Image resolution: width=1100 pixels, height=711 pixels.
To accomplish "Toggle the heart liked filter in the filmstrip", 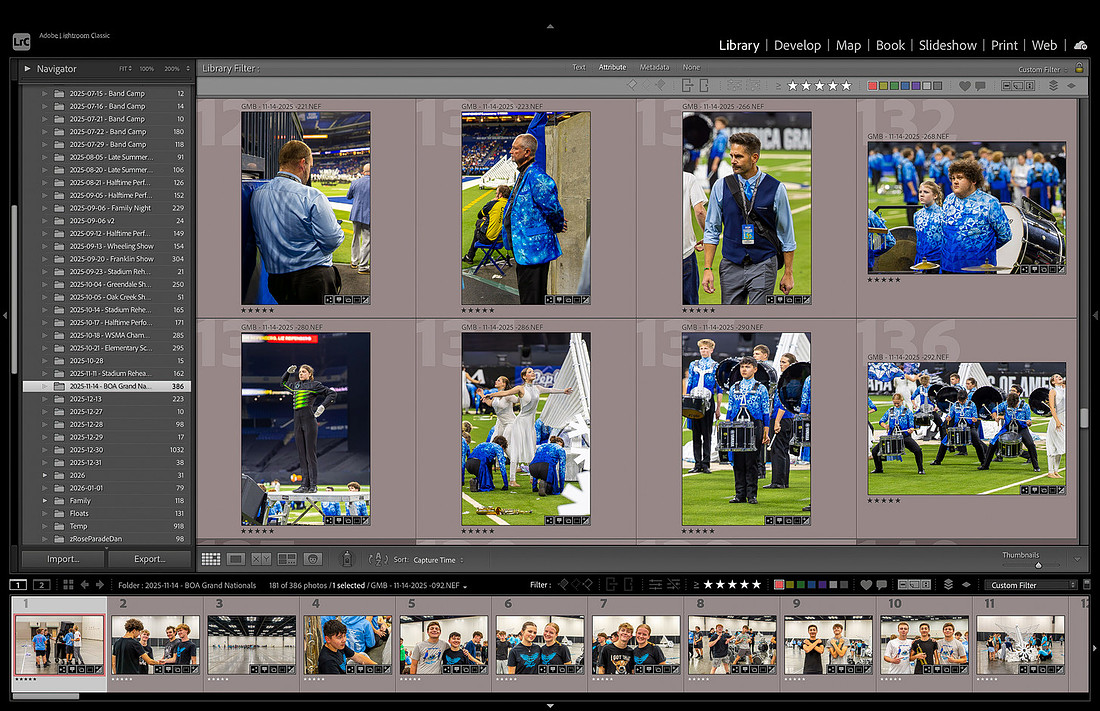I will (x=866, y=585).
